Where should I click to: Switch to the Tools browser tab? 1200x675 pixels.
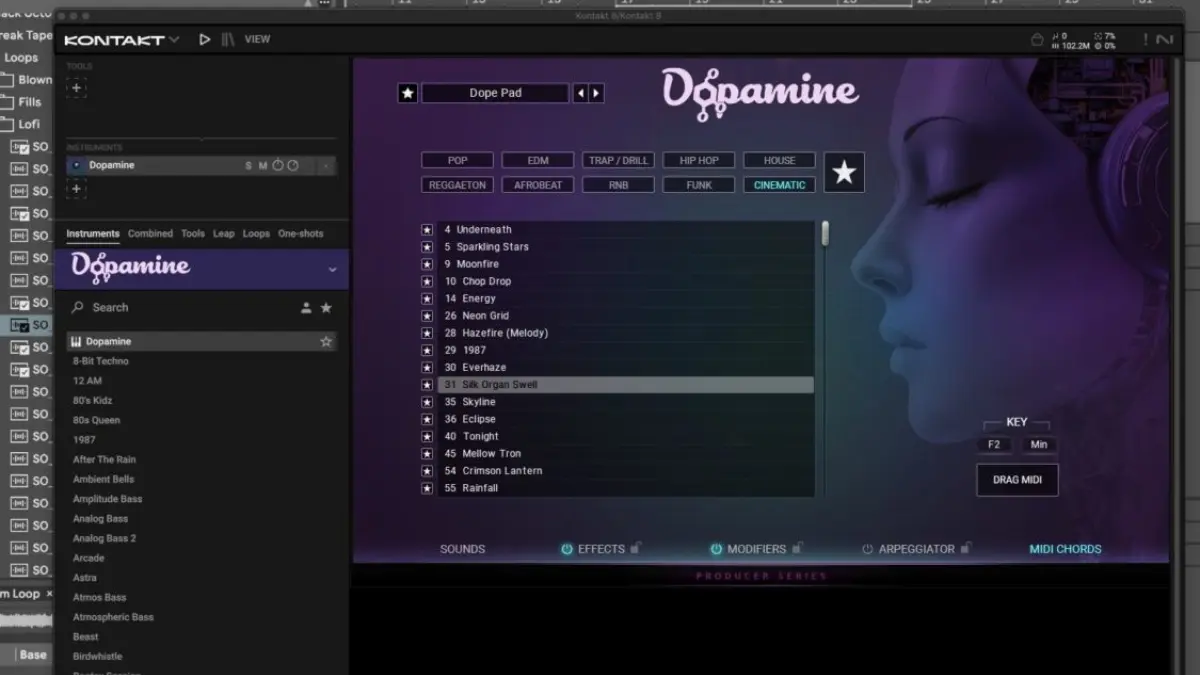[x=193, y=234]
